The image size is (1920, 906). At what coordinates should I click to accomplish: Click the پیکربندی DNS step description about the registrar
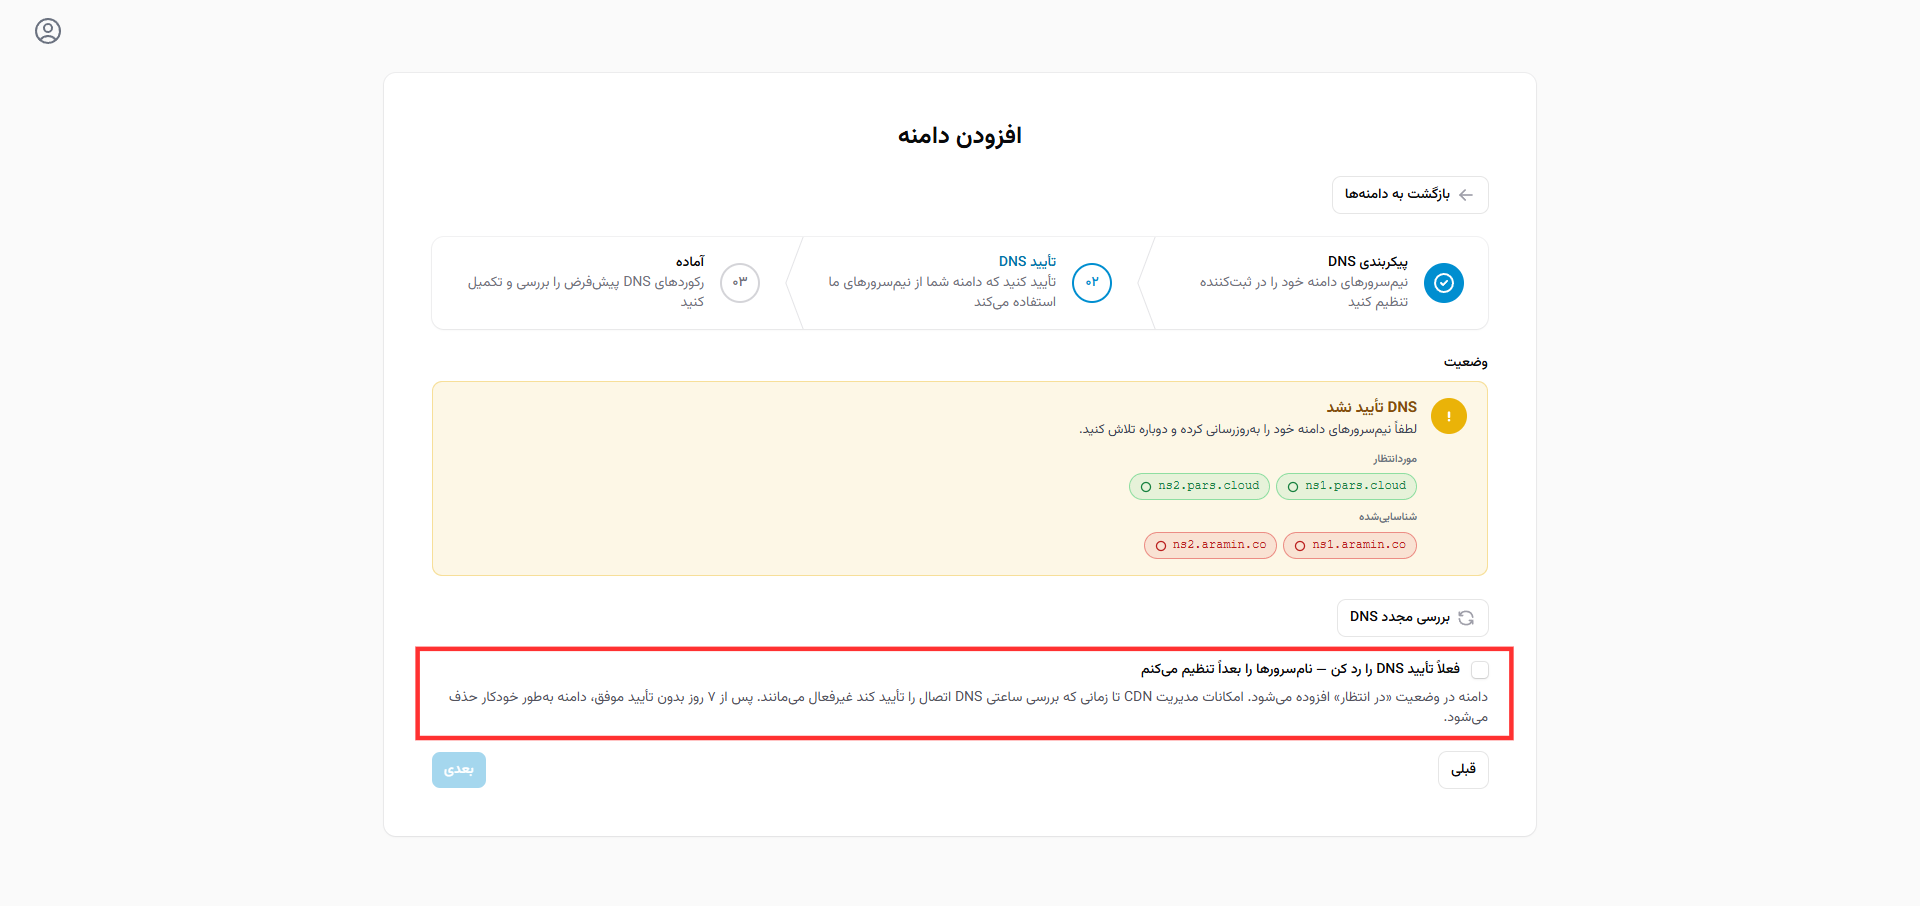(x=1303, y=292)
